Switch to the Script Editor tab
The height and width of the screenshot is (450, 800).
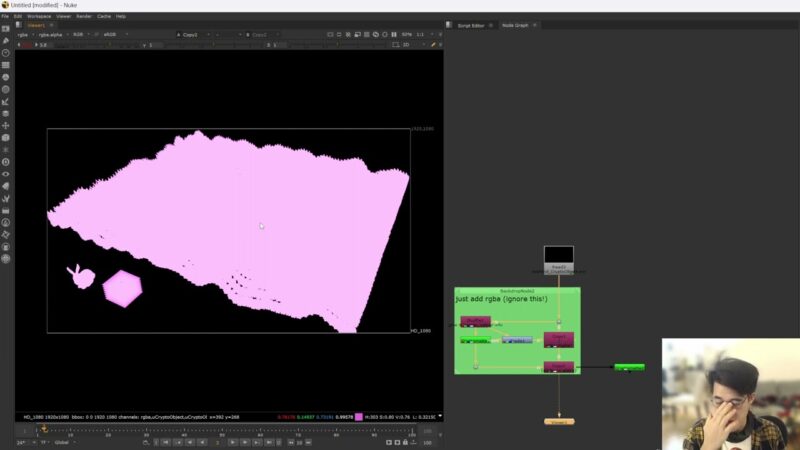pyautogui.click(x=471, y=25)
